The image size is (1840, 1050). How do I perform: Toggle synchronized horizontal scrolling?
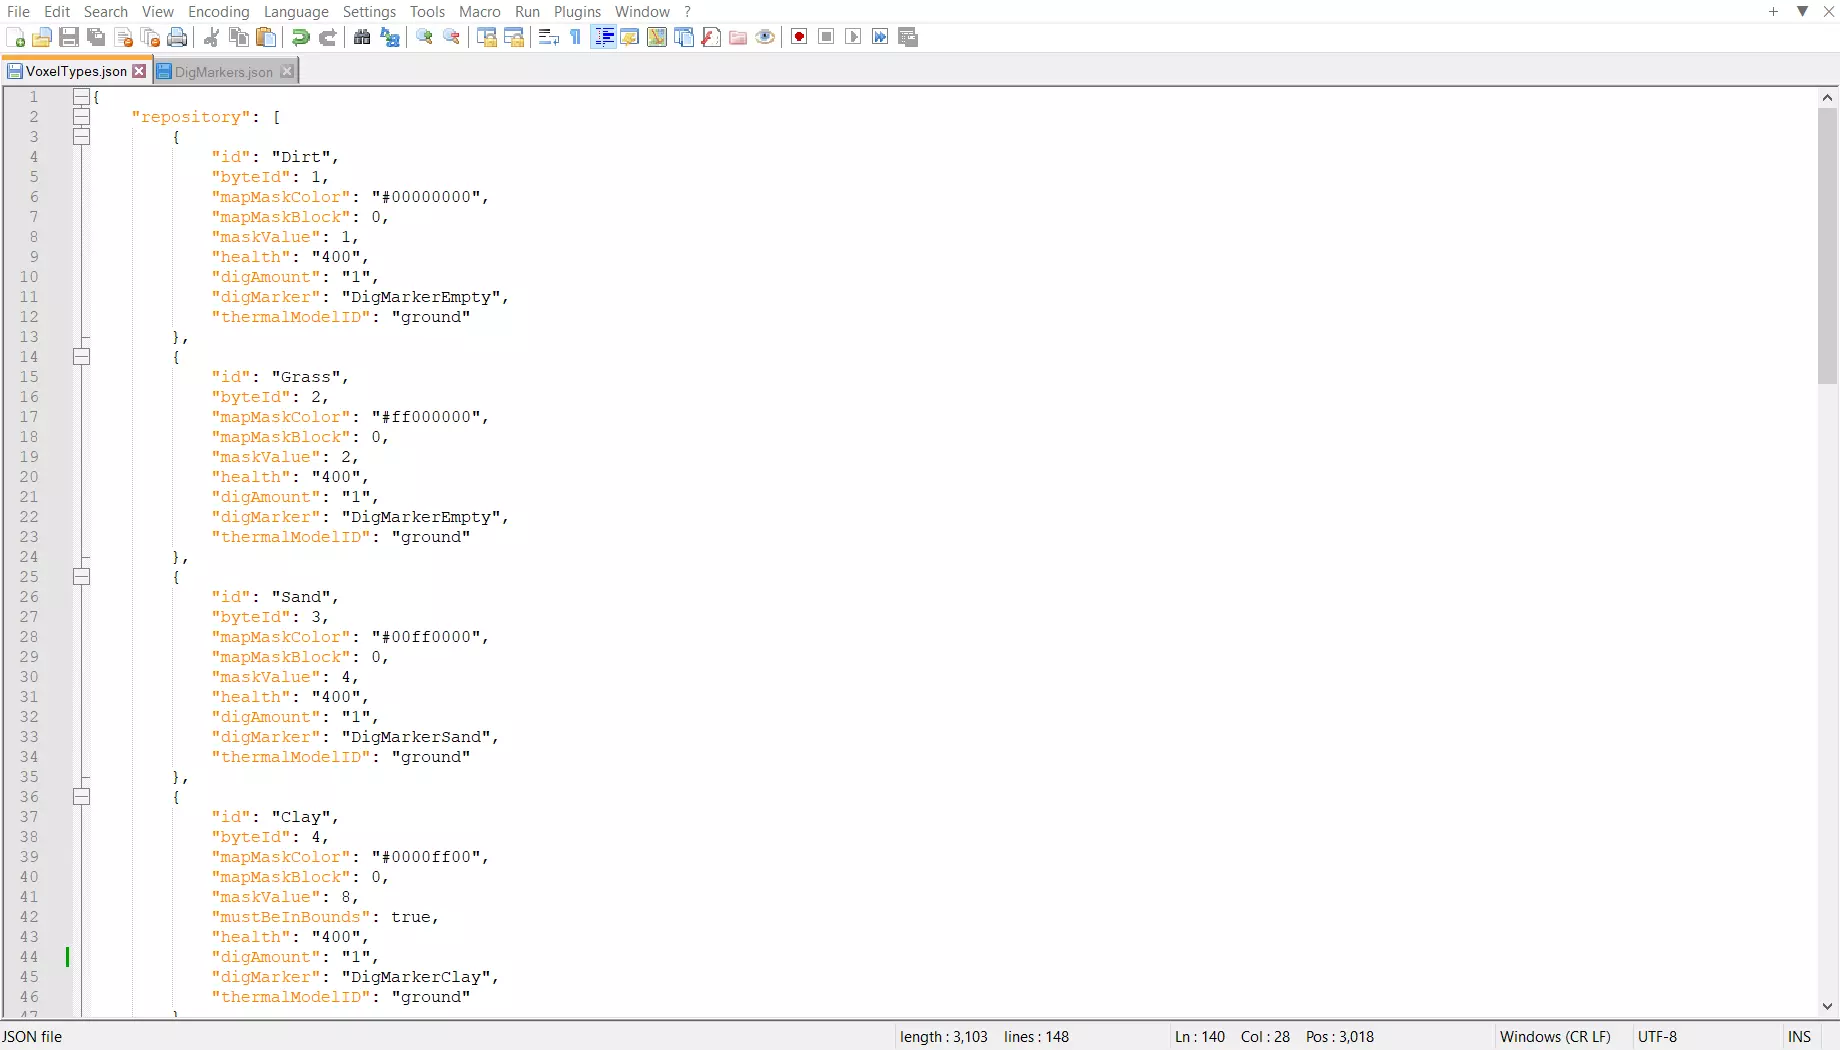(514, 37)
